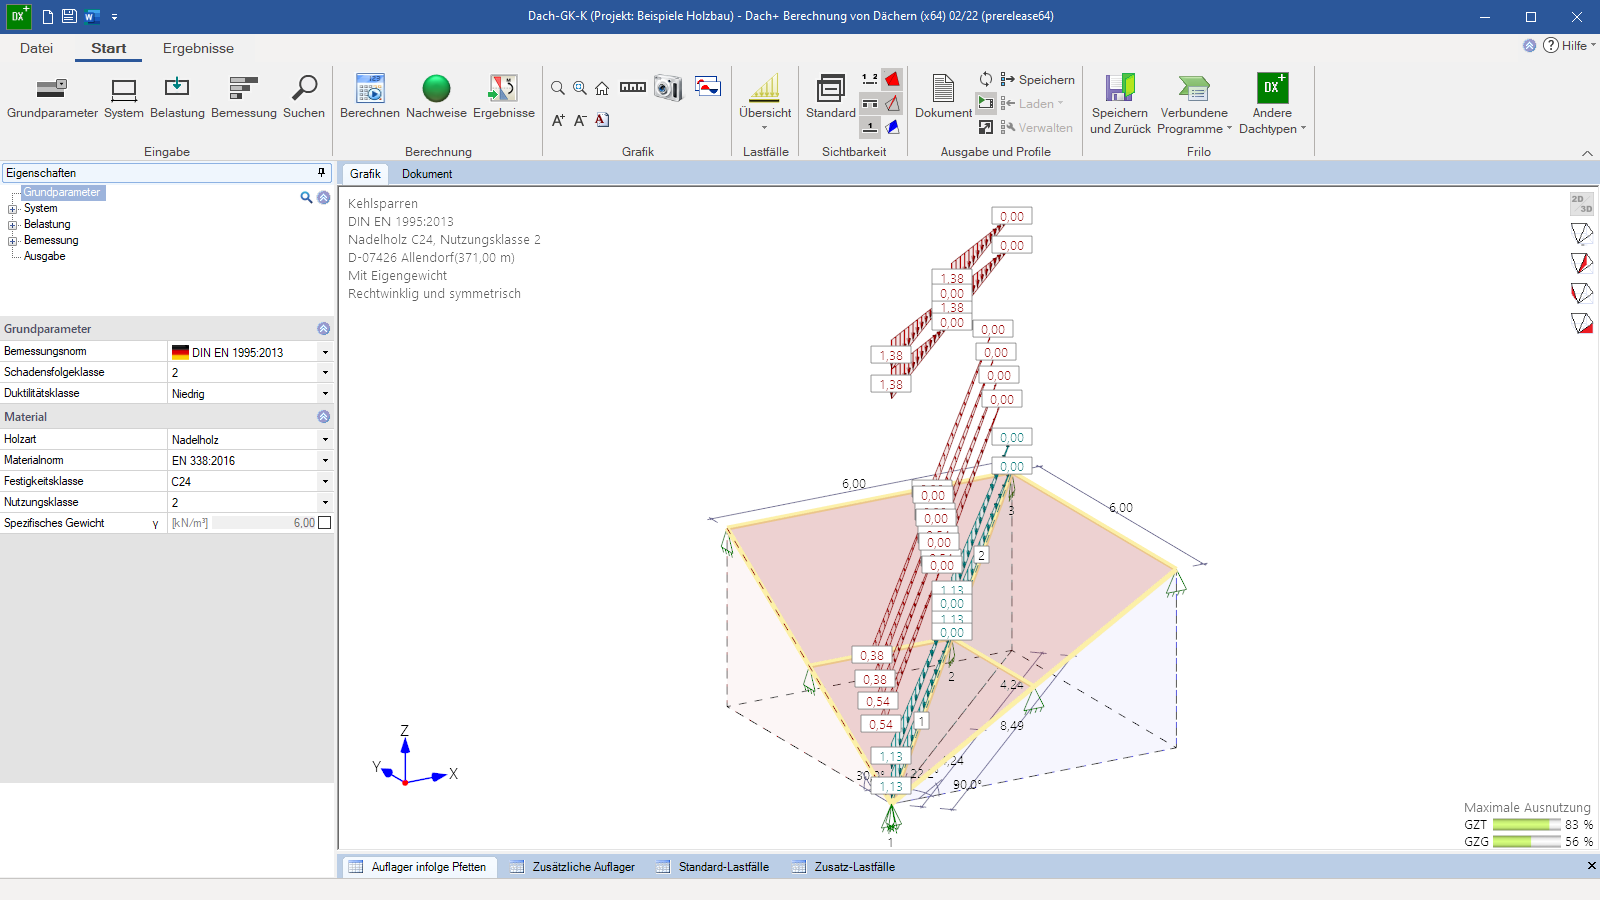Image resolution: width=1600 pixels, height=900 pixels.
Task: Switch to the Dokument view tab
Action: click(427, 174)
